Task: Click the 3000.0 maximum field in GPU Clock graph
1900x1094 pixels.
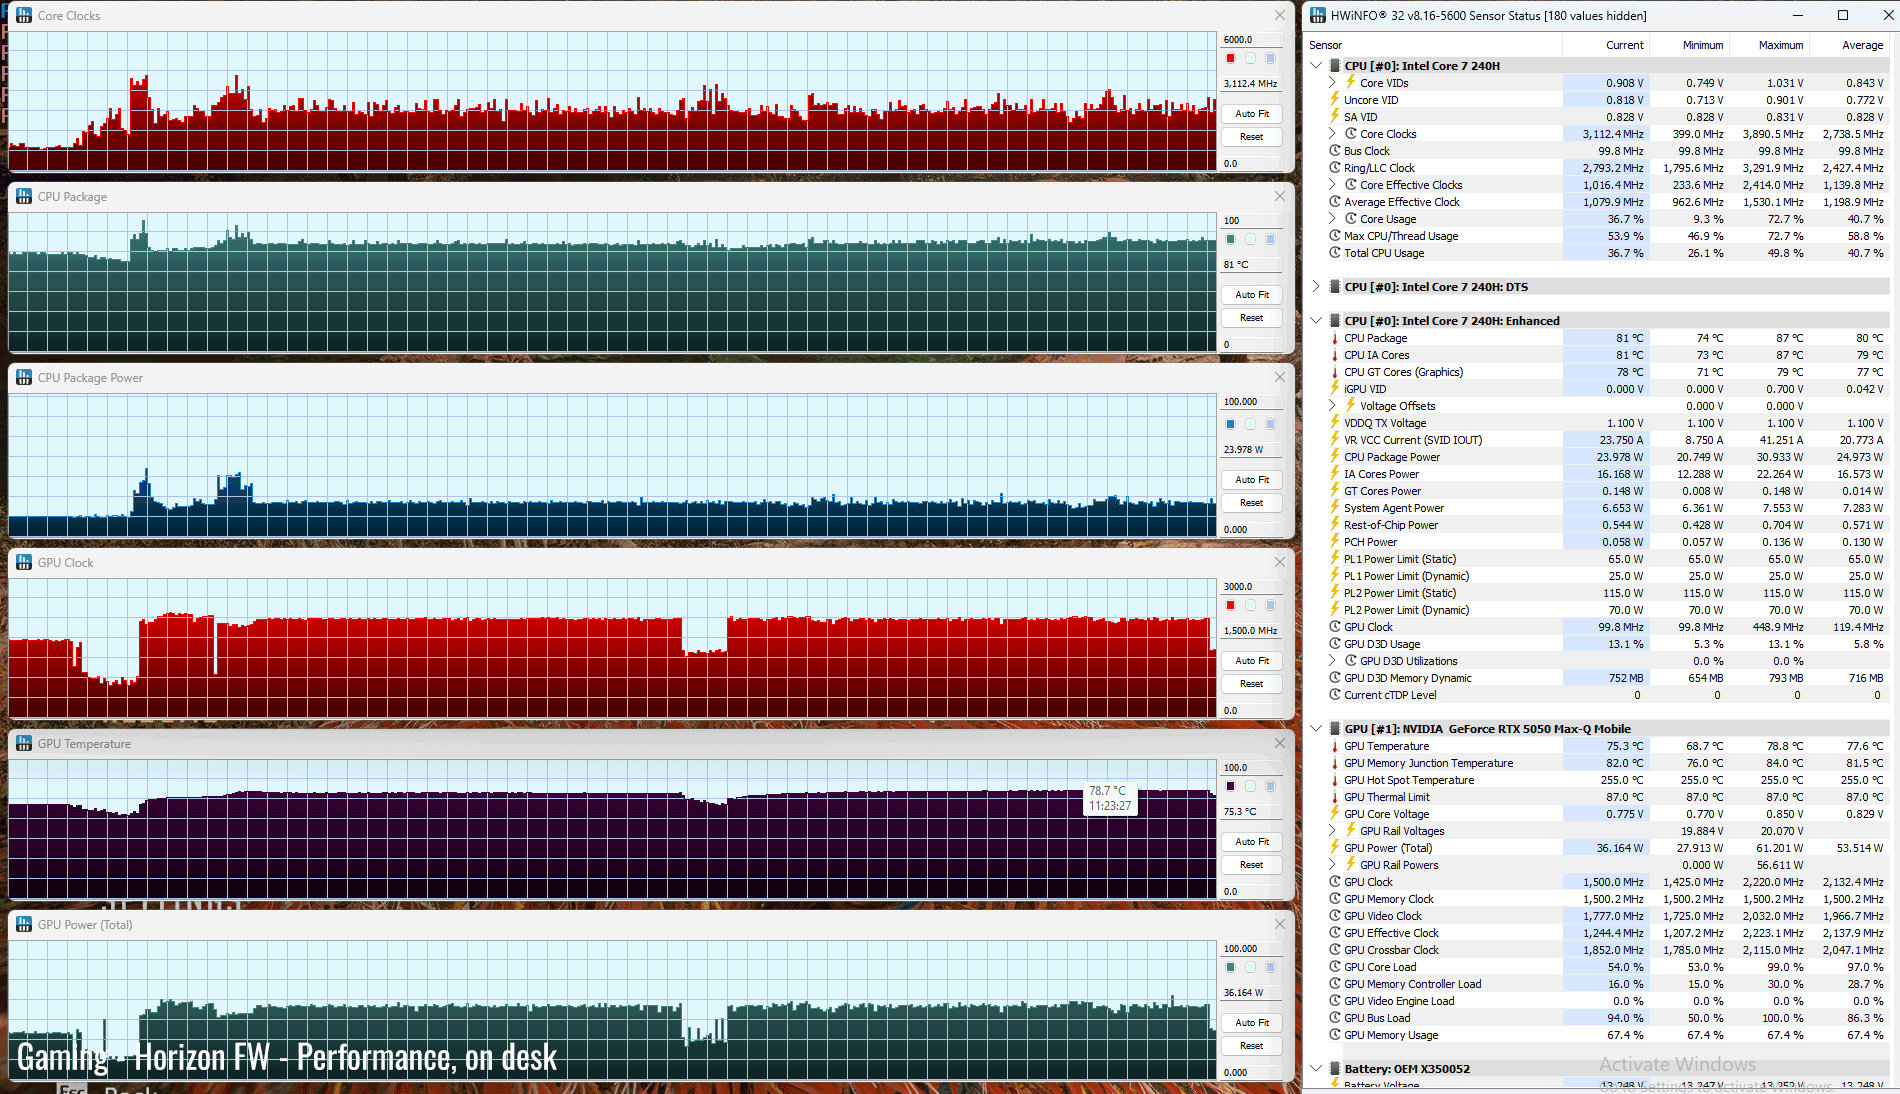Action: [x=1251, y=587]
